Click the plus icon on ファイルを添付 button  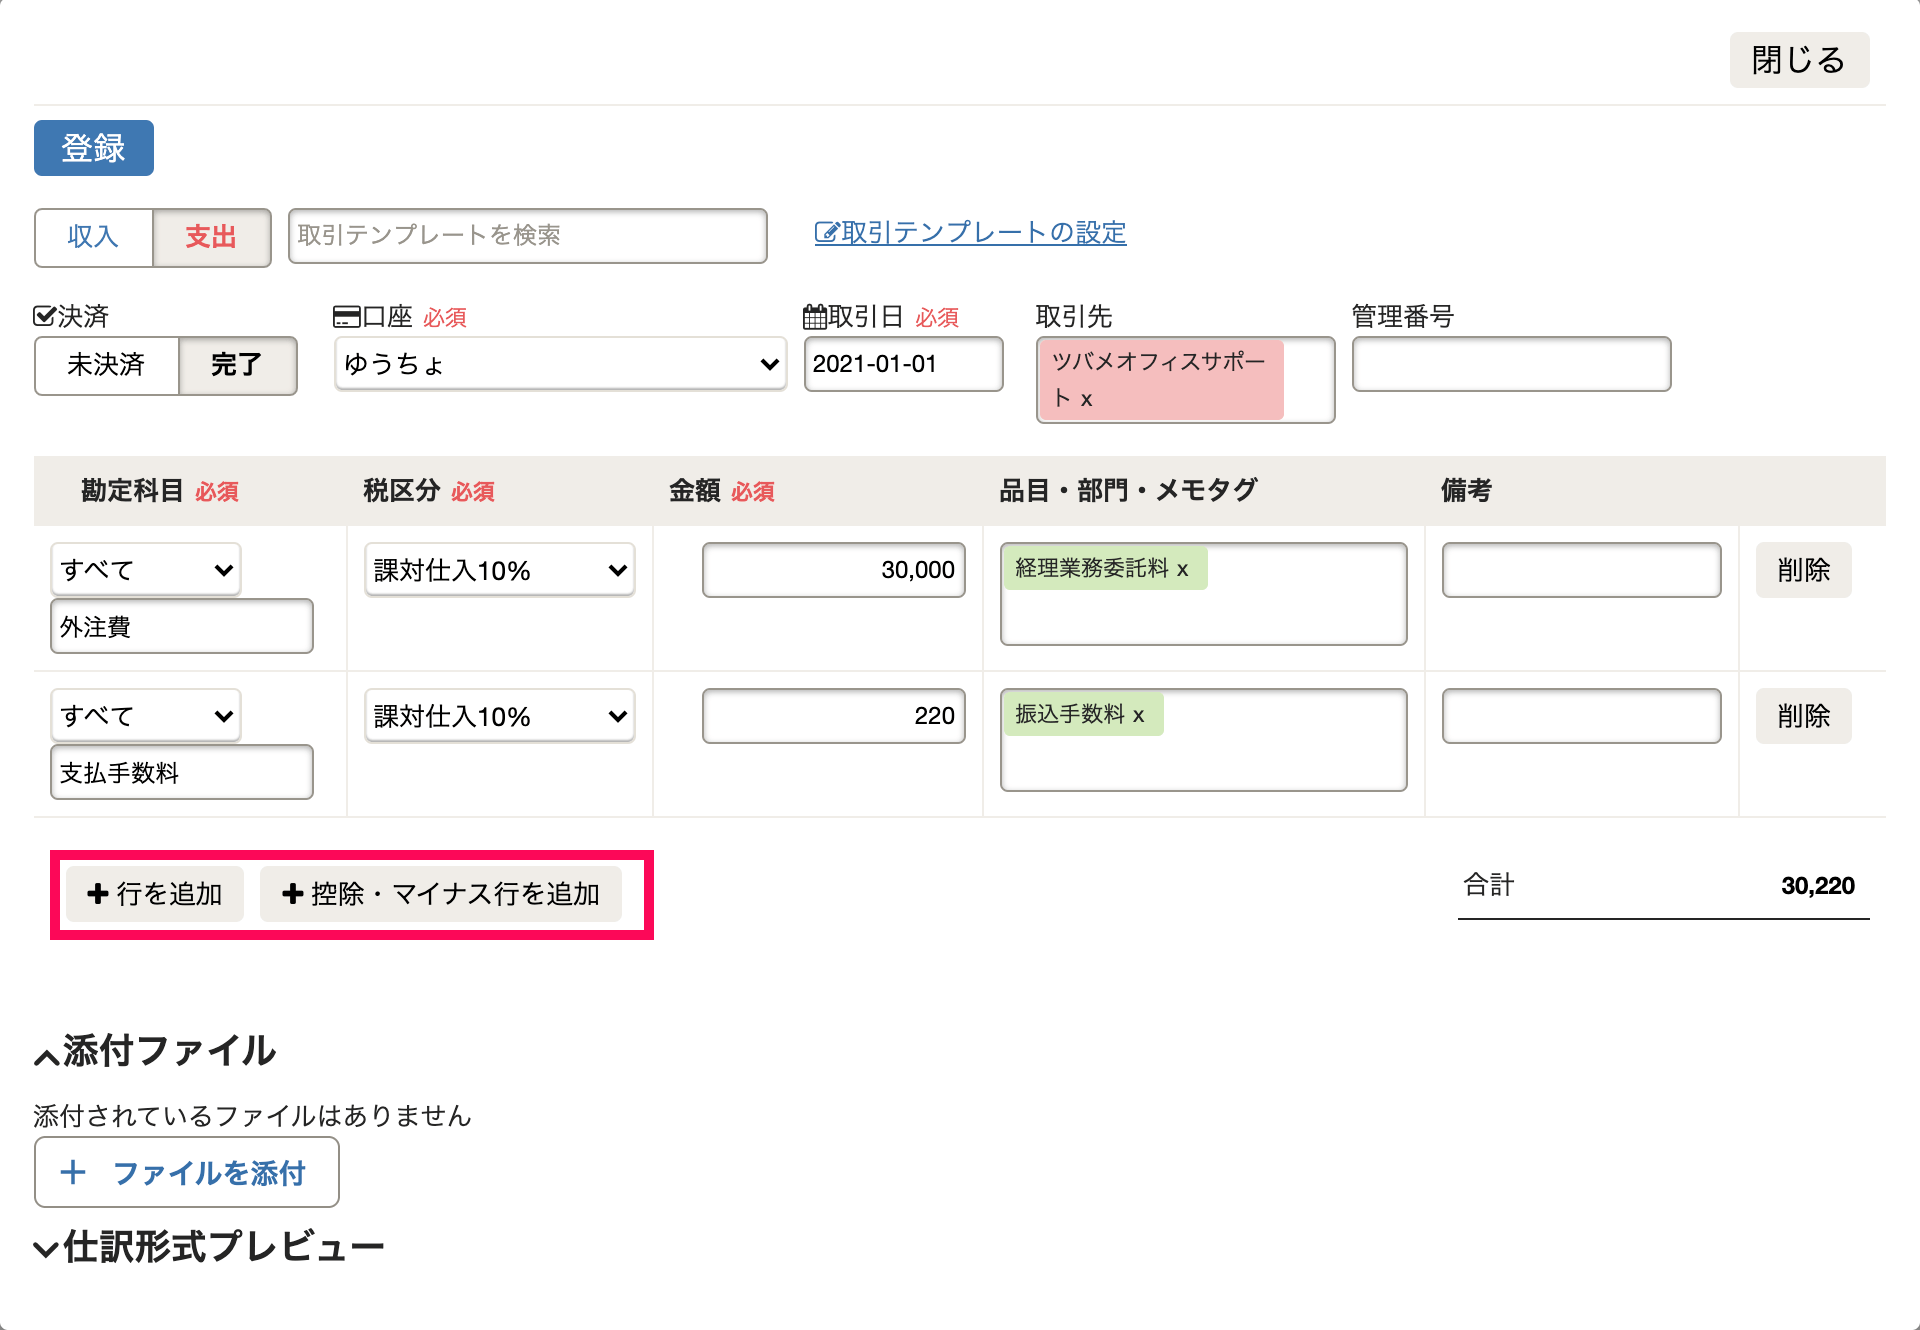tap(74, 1172)
